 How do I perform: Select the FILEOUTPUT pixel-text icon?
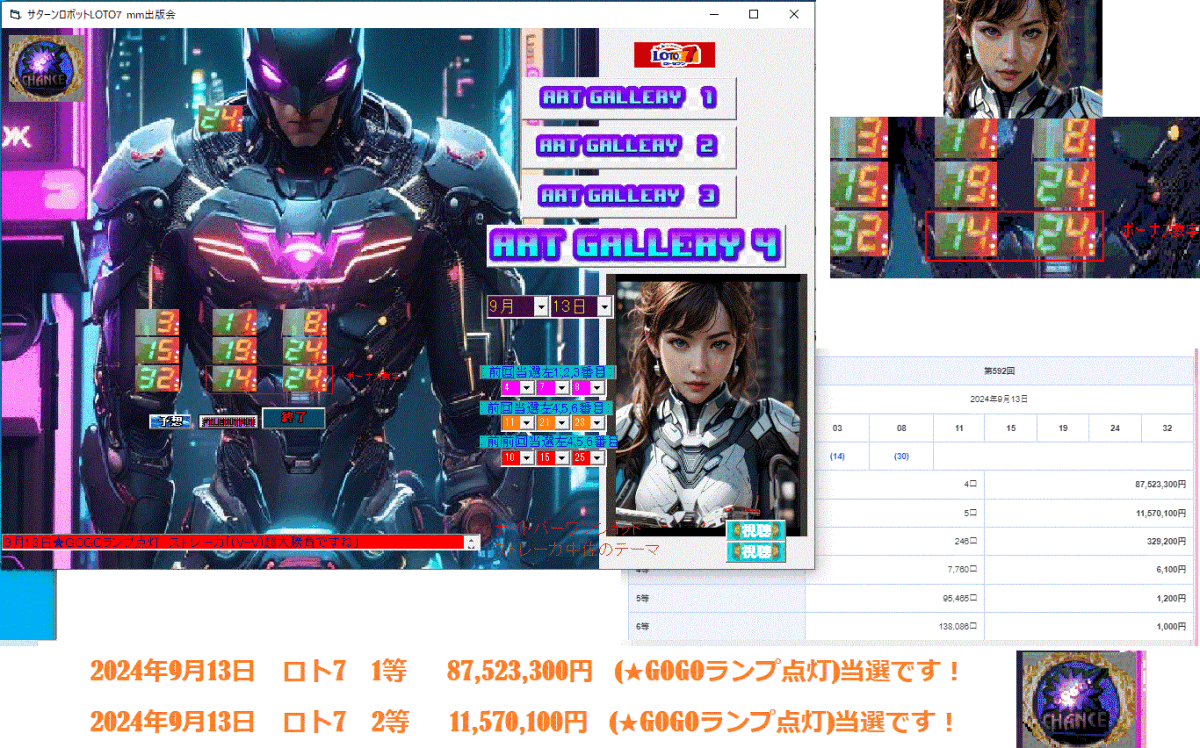pos(228,421)
